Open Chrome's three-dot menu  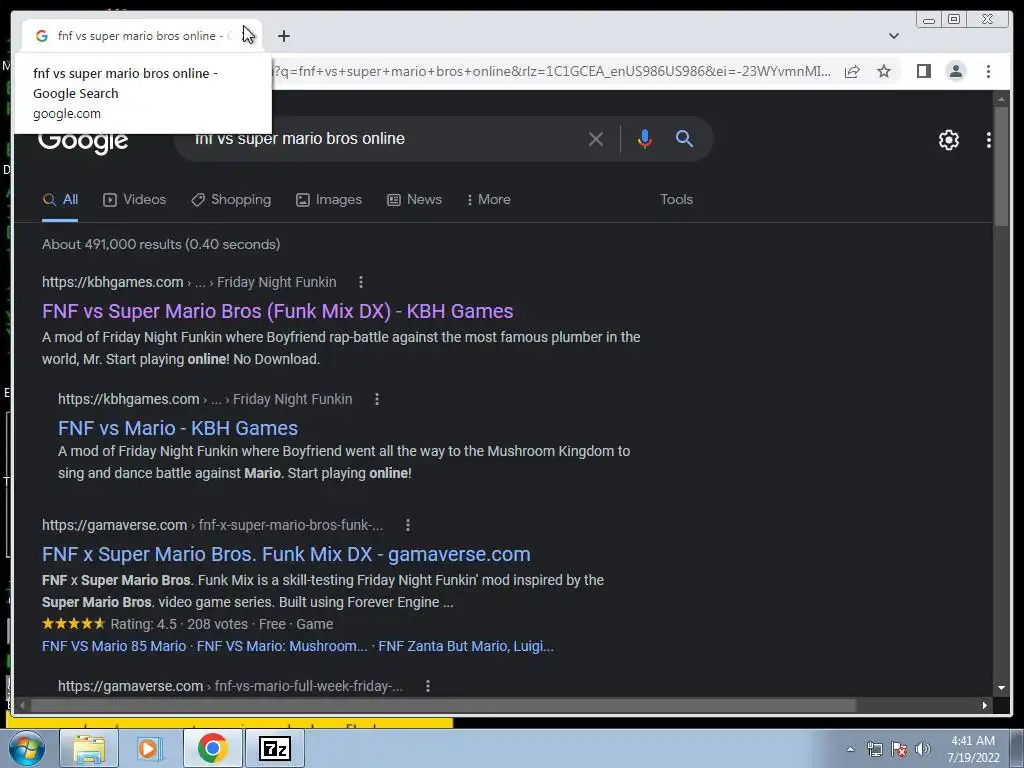[x=988, y=71]
